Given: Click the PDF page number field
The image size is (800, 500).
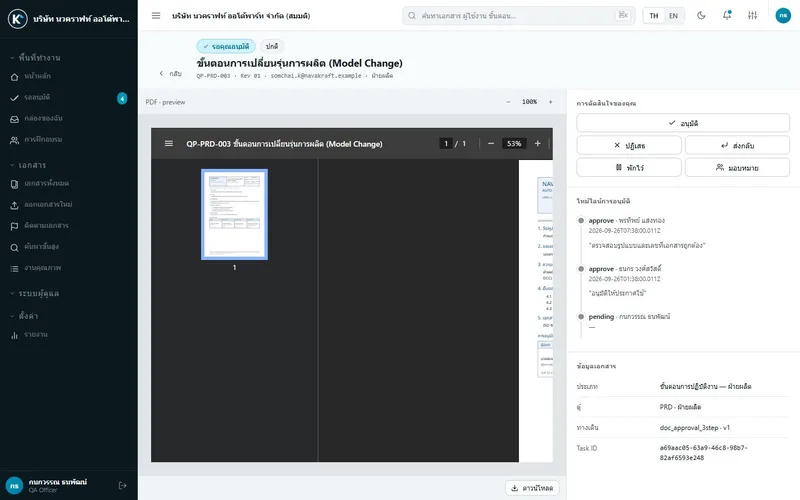Looking at the screenshot, I should tap(446, 144).
